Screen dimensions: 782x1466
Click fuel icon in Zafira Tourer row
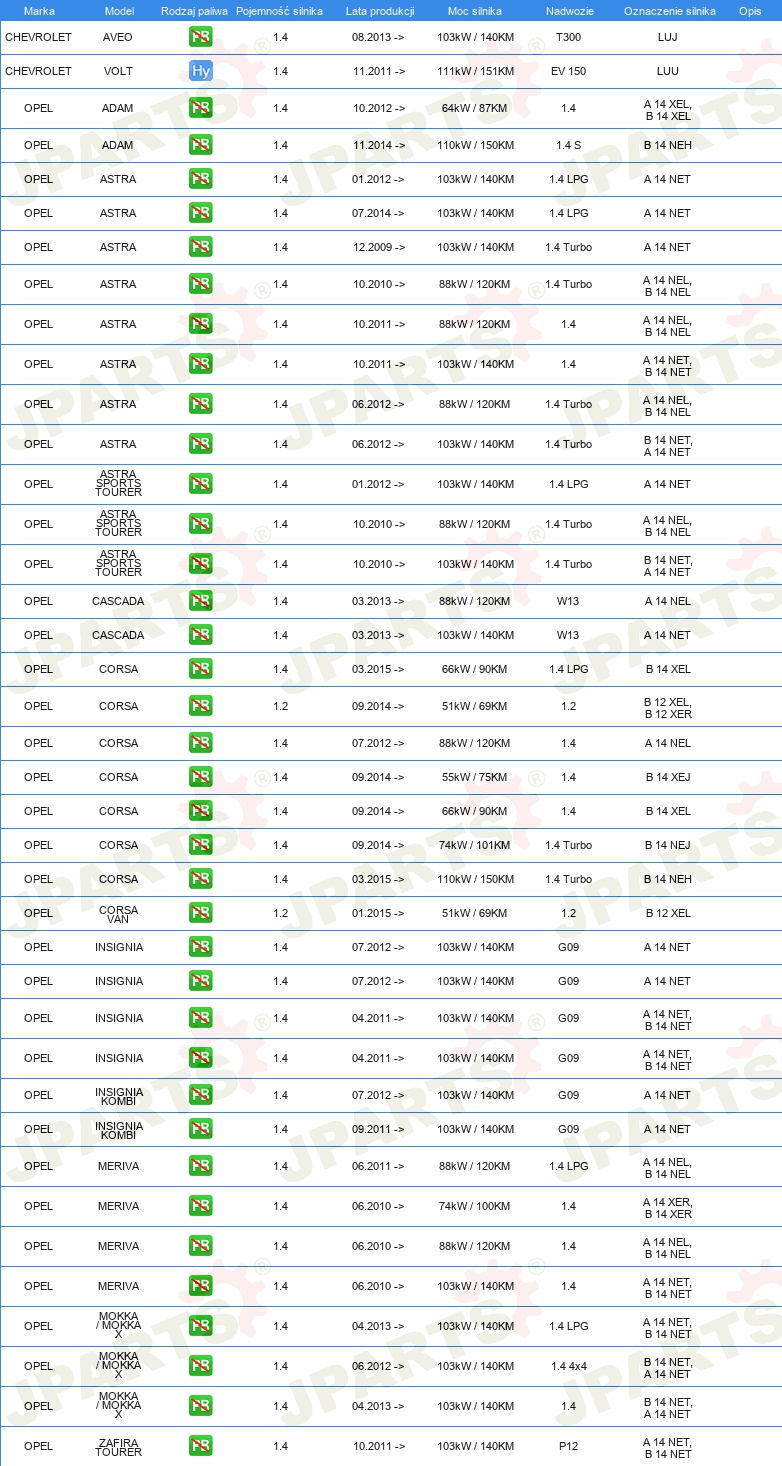[201, 1446]
